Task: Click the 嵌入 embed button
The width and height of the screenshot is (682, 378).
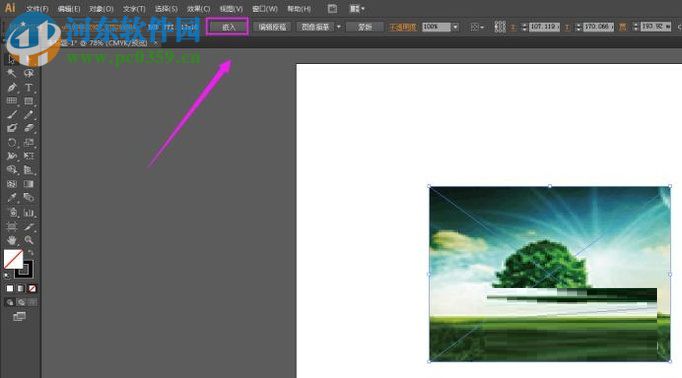Action: pos(228,27)
